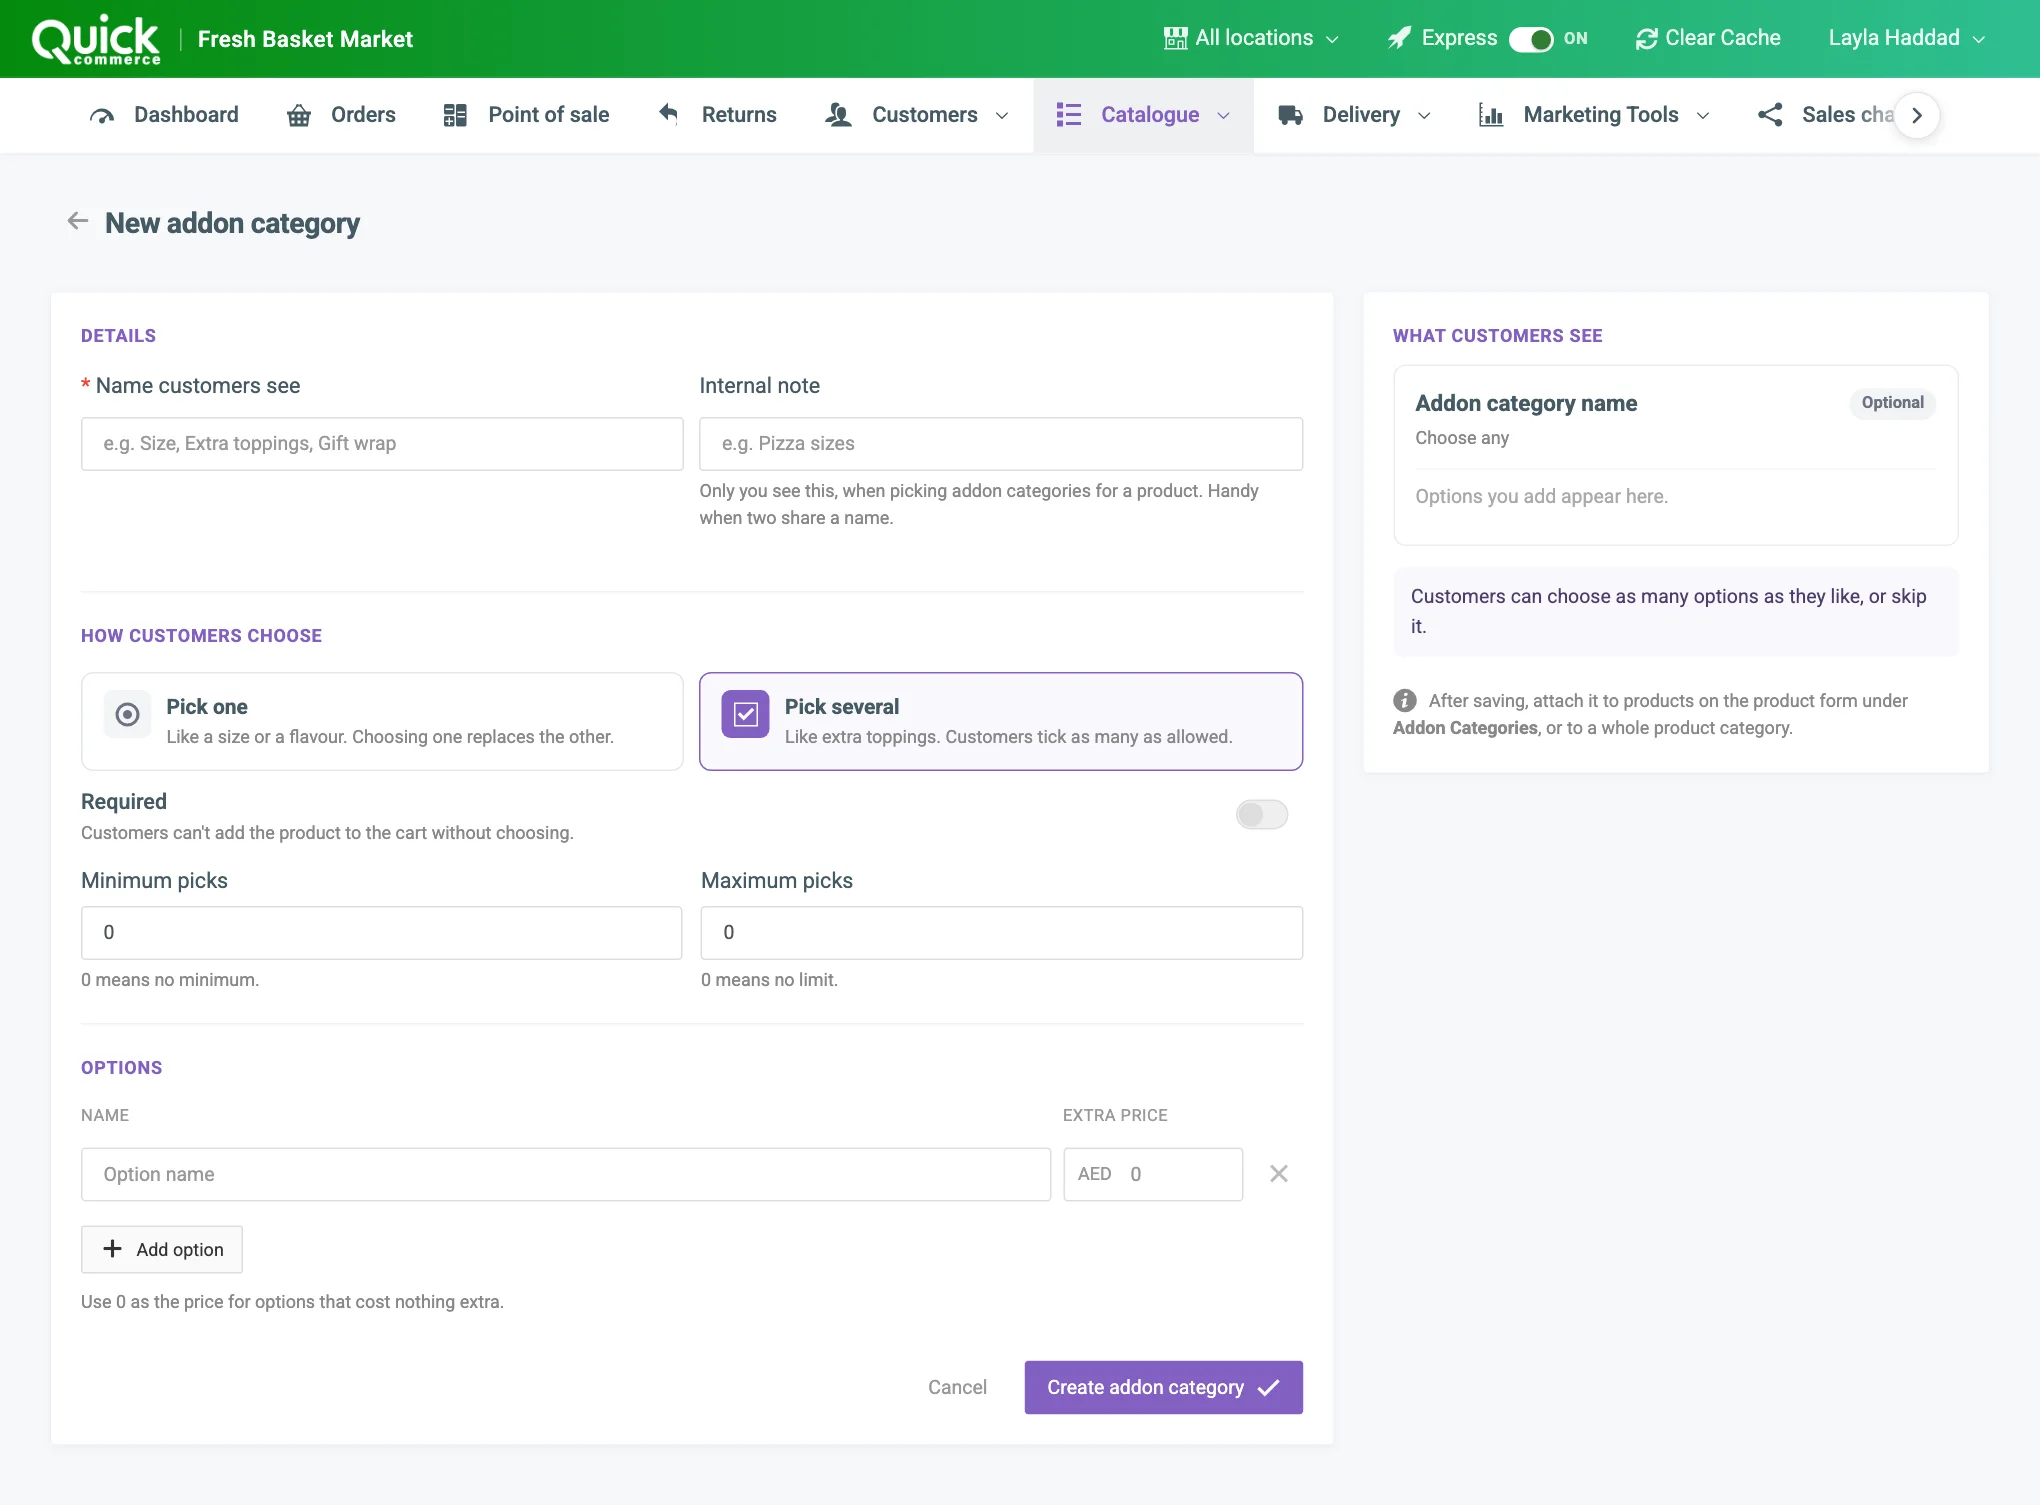Viewport: 2040px width, 1505px height.
Task: Expand the Marketing Tools menu chevron
Action: (1703, 116)
